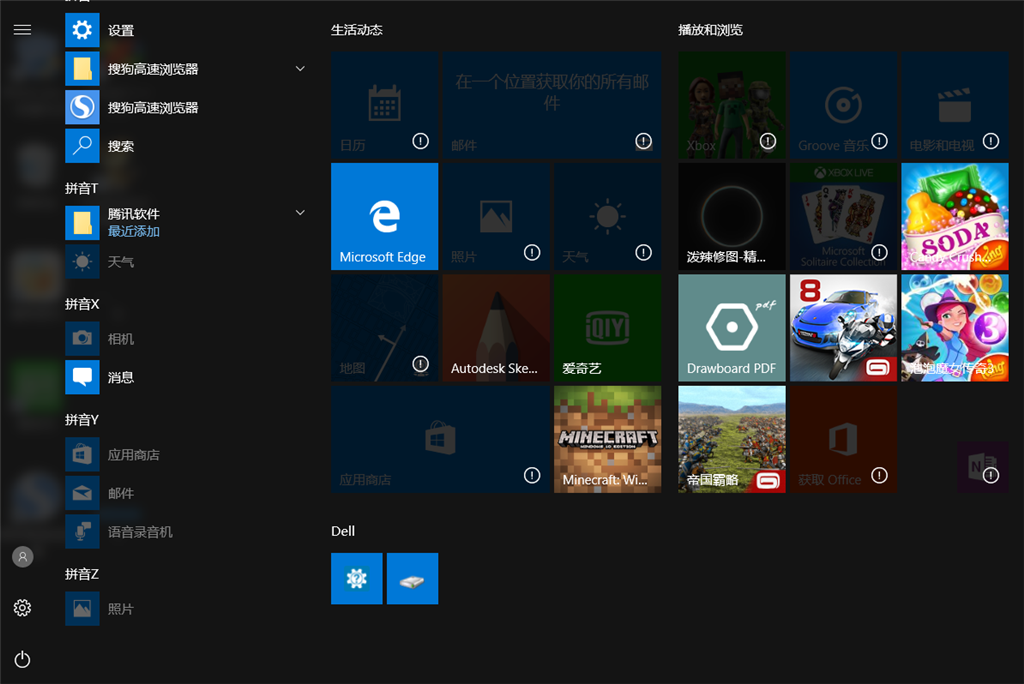Open the Xbox tile
This screenshot has height=684, width=1024.
[x=732, y=105]
